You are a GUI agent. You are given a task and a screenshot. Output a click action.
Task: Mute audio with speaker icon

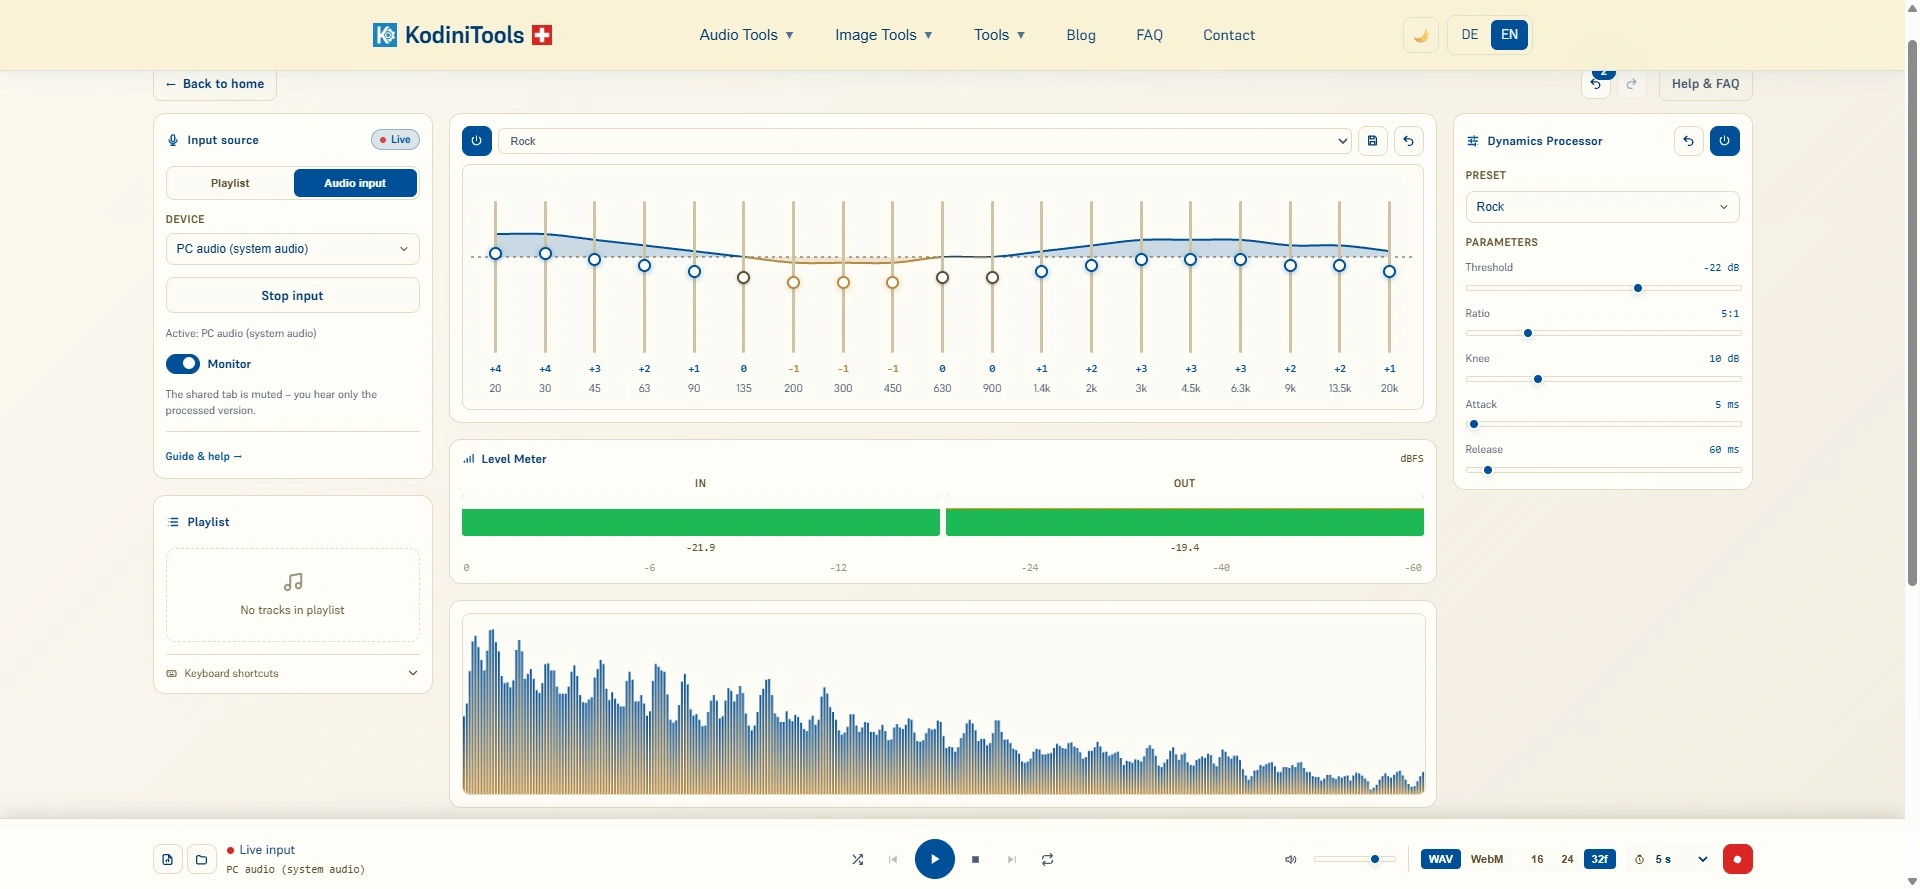(x=1291, y=859)
